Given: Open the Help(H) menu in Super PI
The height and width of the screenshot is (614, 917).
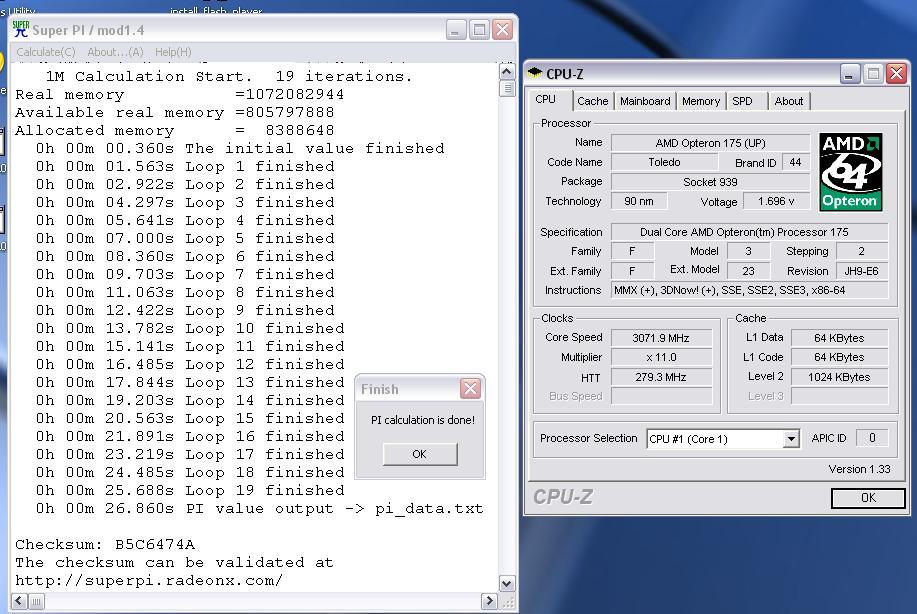Looking at the screenshot, I should pos(173,52).
